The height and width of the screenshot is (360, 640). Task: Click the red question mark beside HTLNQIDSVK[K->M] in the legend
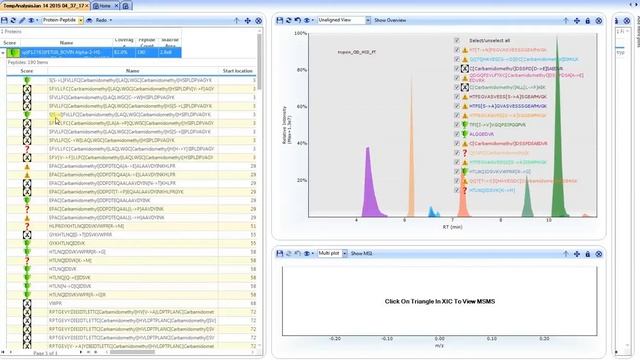[x=464, y=190]
